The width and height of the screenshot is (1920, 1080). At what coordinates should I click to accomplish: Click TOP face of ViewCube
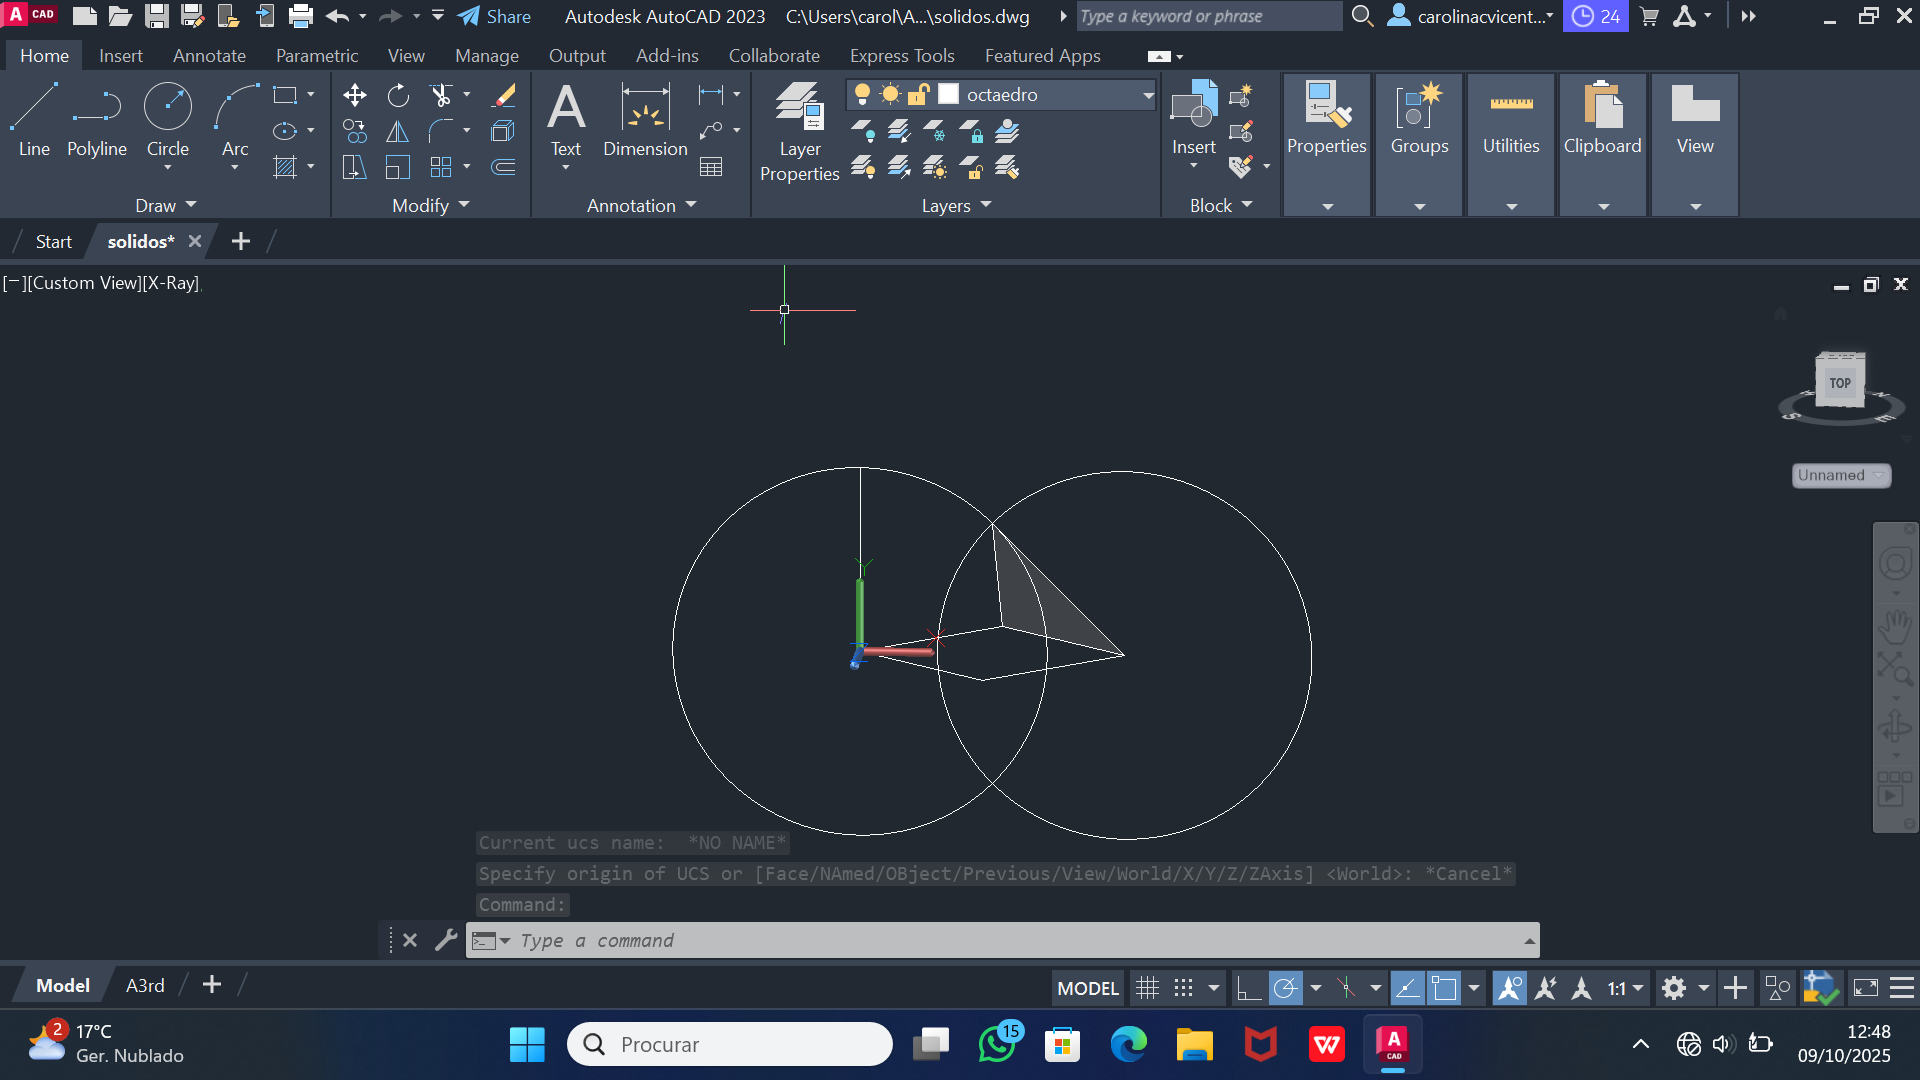click(x=1840, y=383)
